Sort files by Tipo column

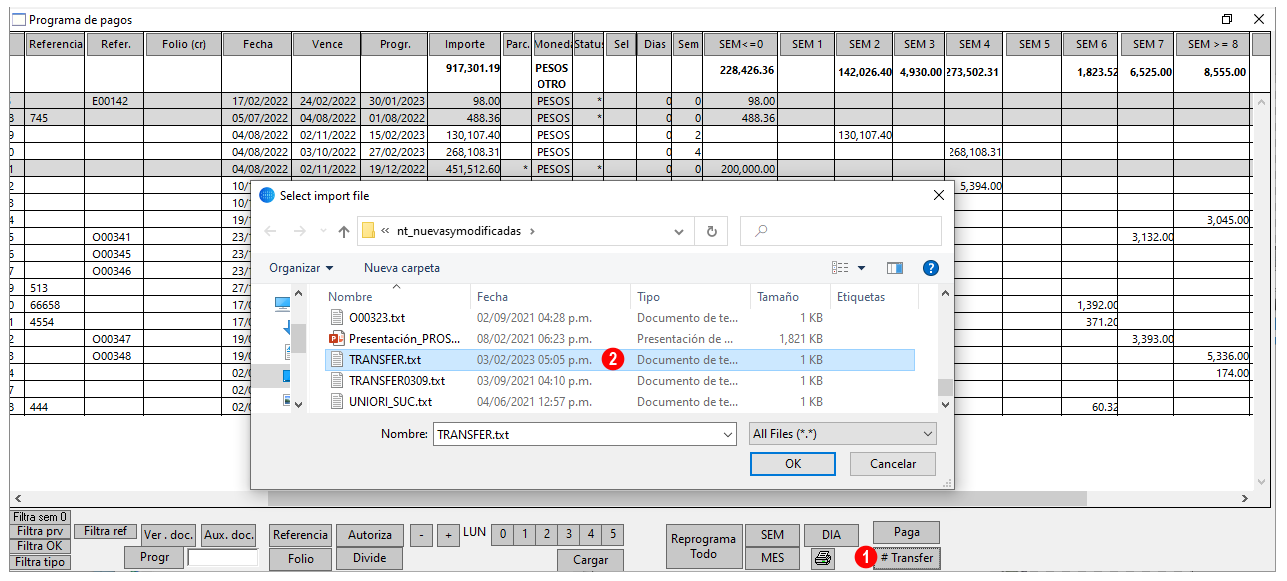pos(690,297)
